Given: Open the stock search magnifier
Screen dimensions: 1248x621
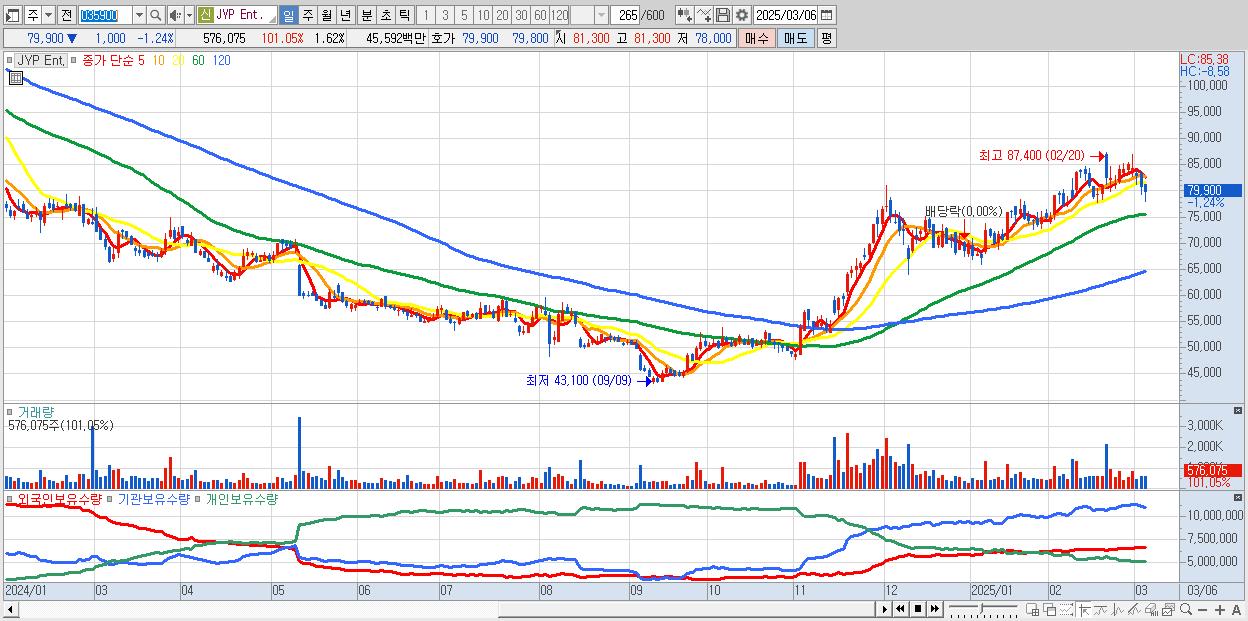Looking at the screenshot, I should point(156,15).
